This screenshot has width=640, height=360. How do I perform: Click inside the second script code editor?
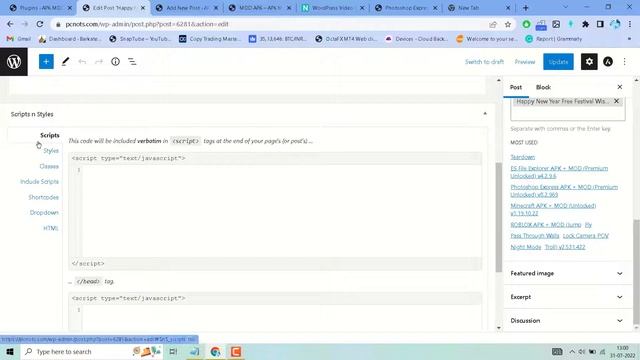(x=282, y=318)
